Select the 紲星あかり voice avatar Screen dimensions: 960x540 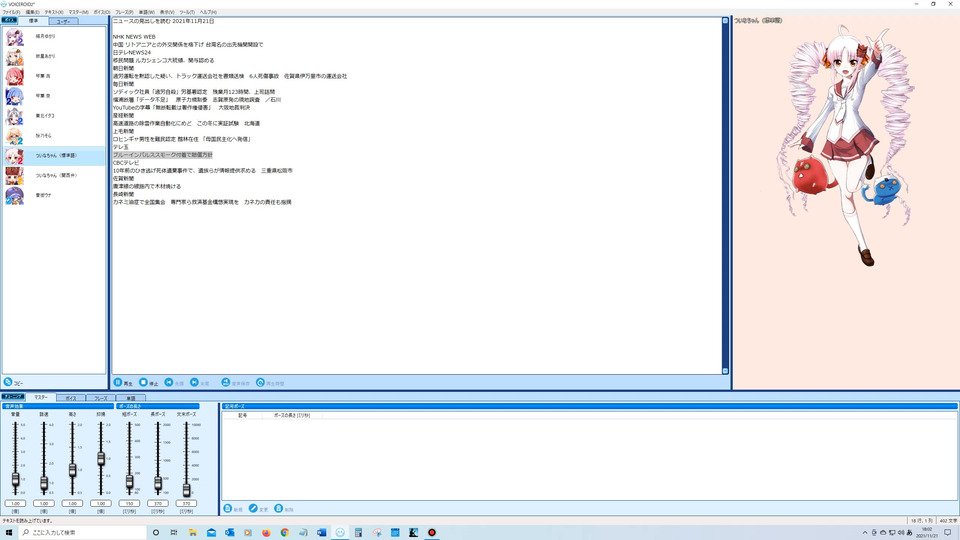pyautogui.click(x=15, y=56)
